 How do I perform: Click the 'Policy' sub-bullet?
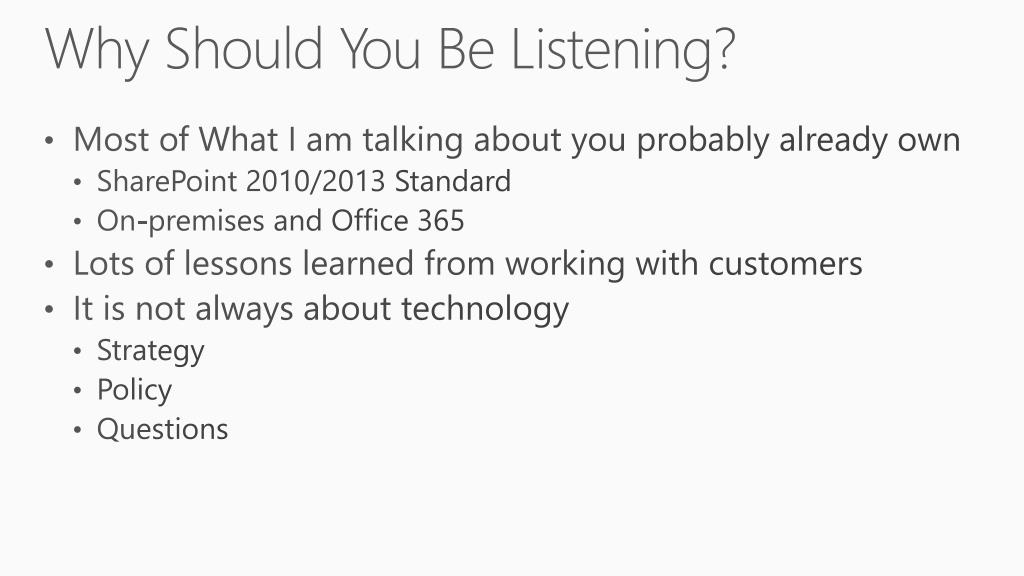point(134,391)
